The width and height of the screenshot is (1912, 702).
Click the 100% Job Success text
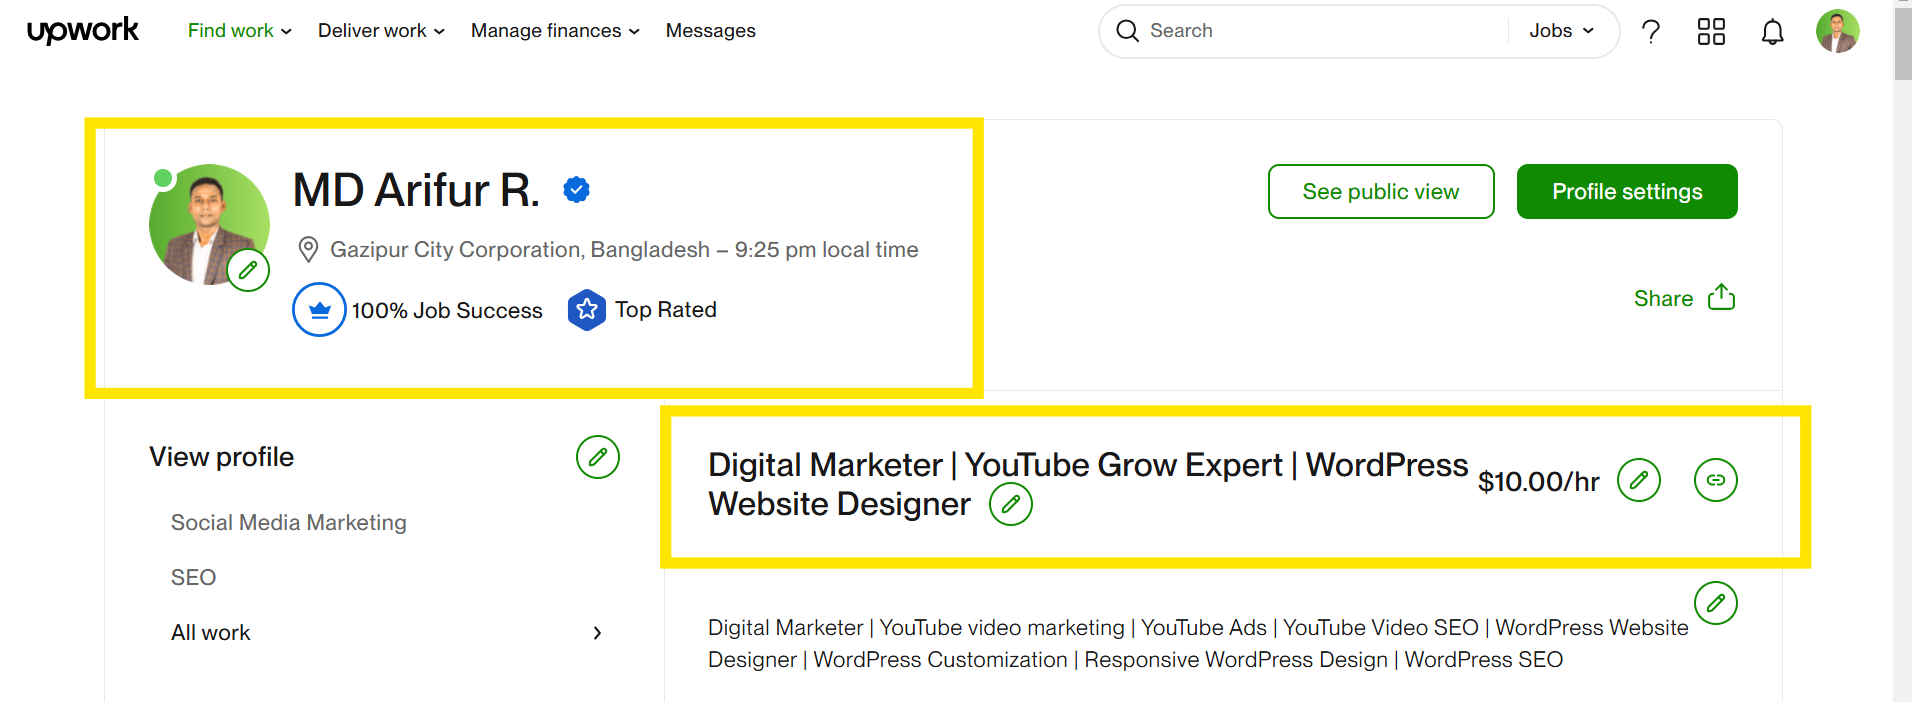447,311
